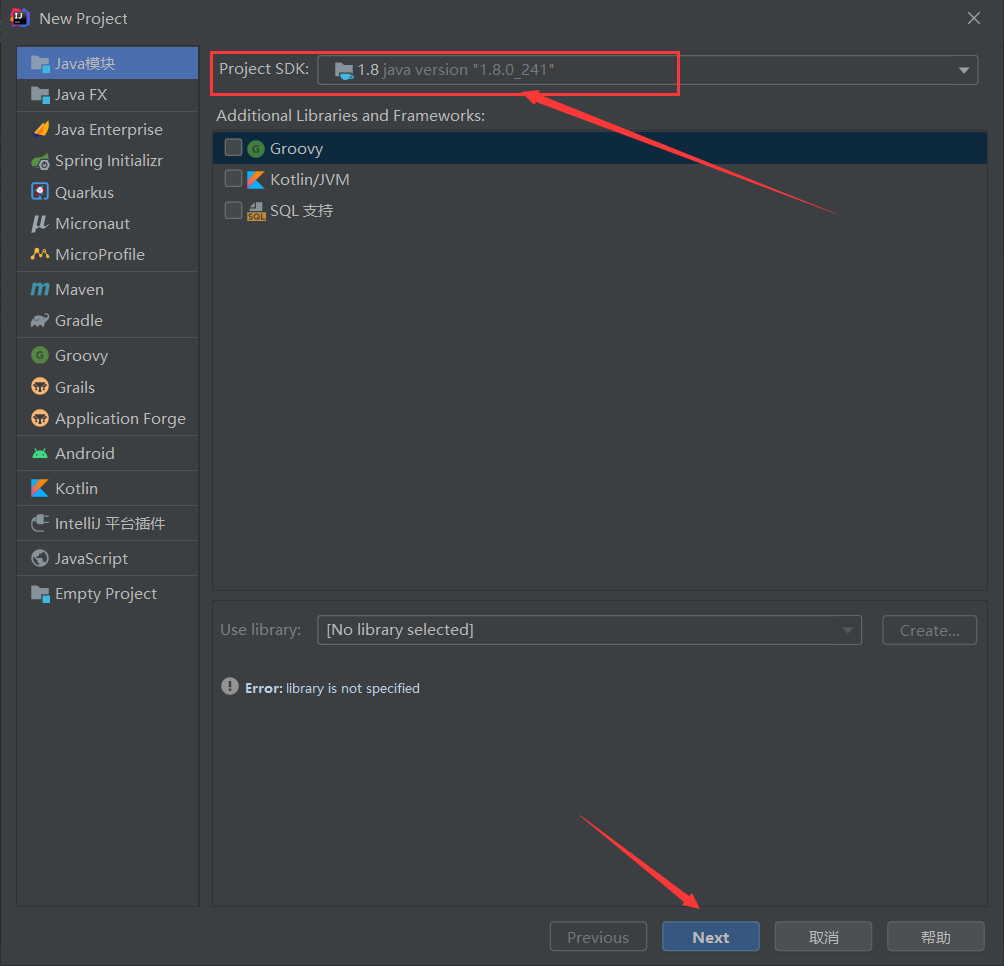Select the Groovy row text in frameworks

(x=296, y=149)
